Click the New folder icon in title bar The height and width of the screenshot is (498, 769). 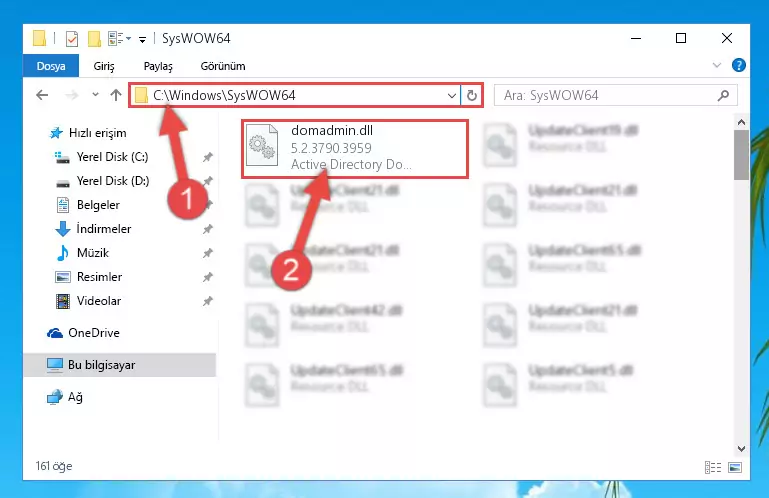(94, 38)
